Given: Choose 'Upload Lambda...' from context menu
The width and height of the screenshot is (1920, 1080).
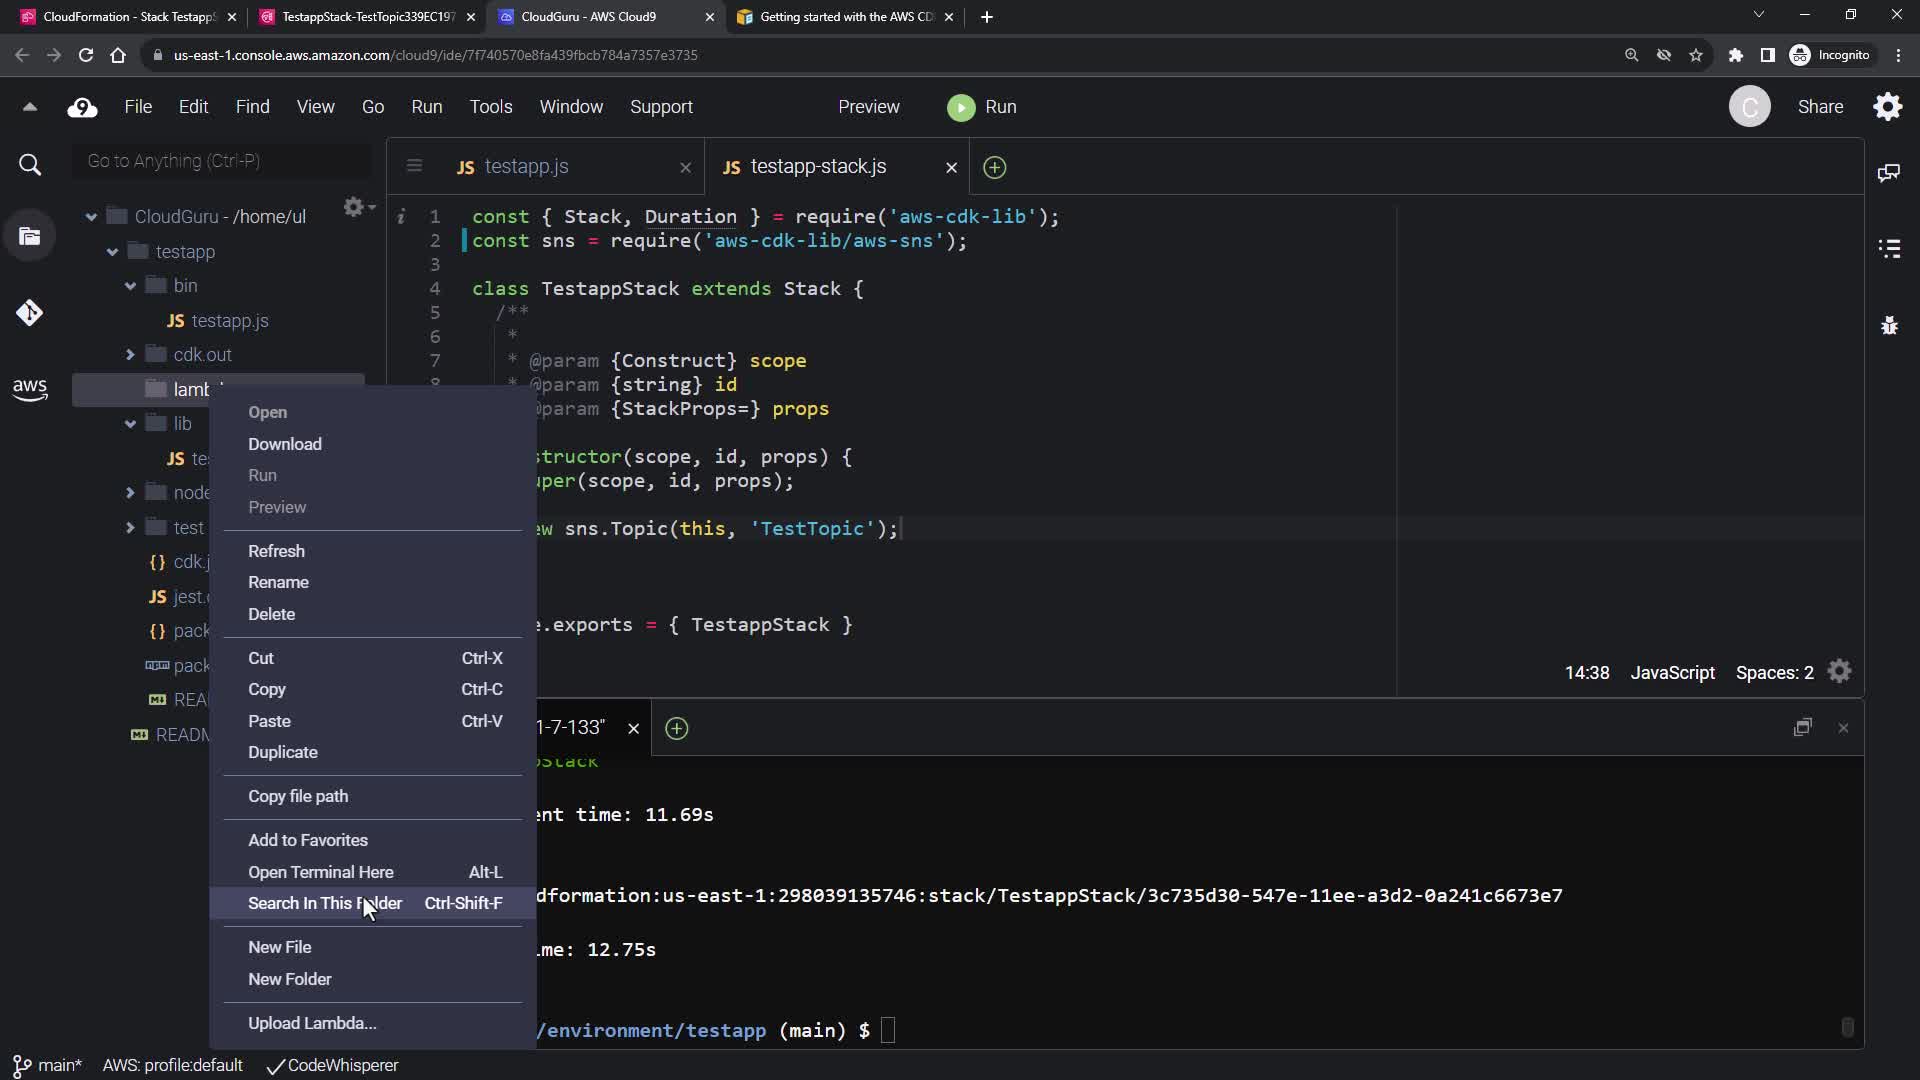Looking at the screenshot, I should tap(312, 1023).
